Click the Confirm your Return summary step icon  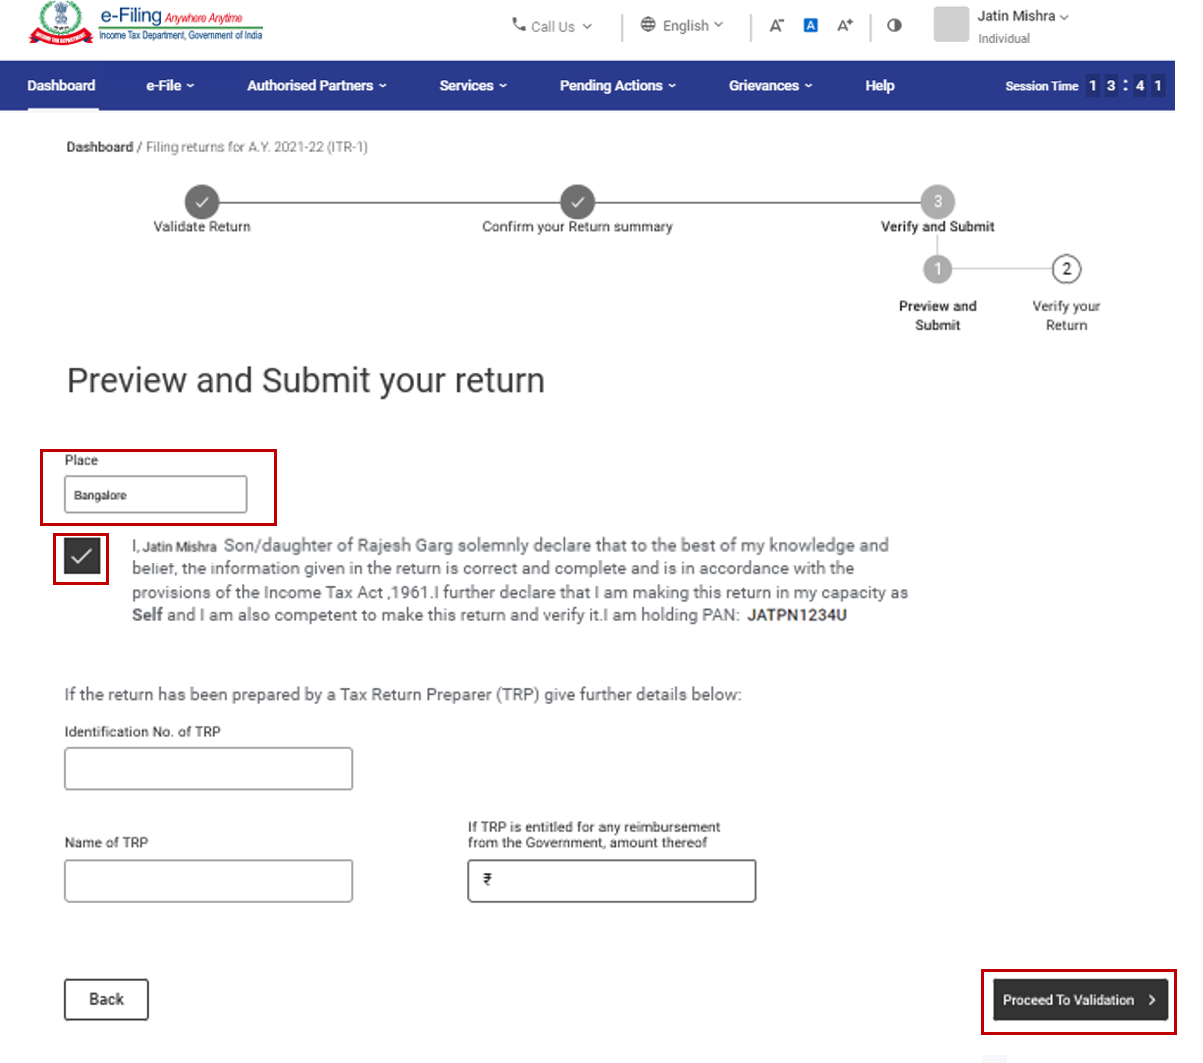578,202
